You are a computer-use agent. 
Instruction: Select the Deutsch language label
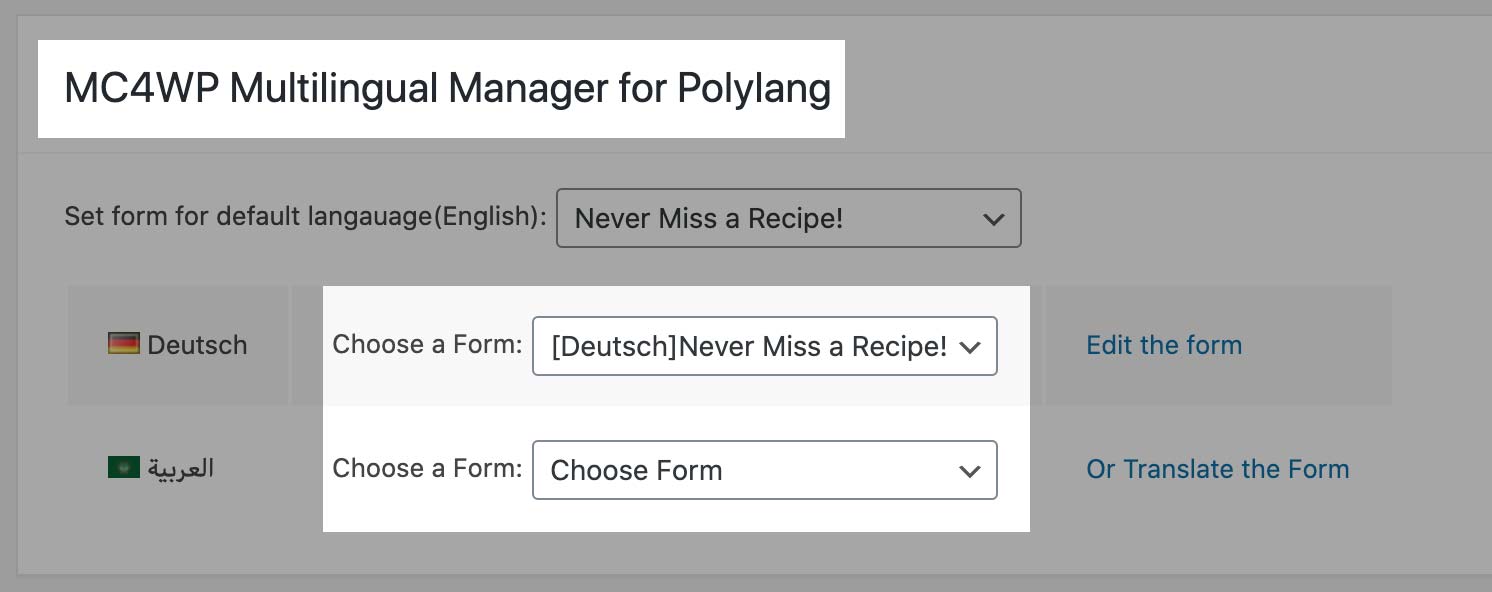pos(197,344)
